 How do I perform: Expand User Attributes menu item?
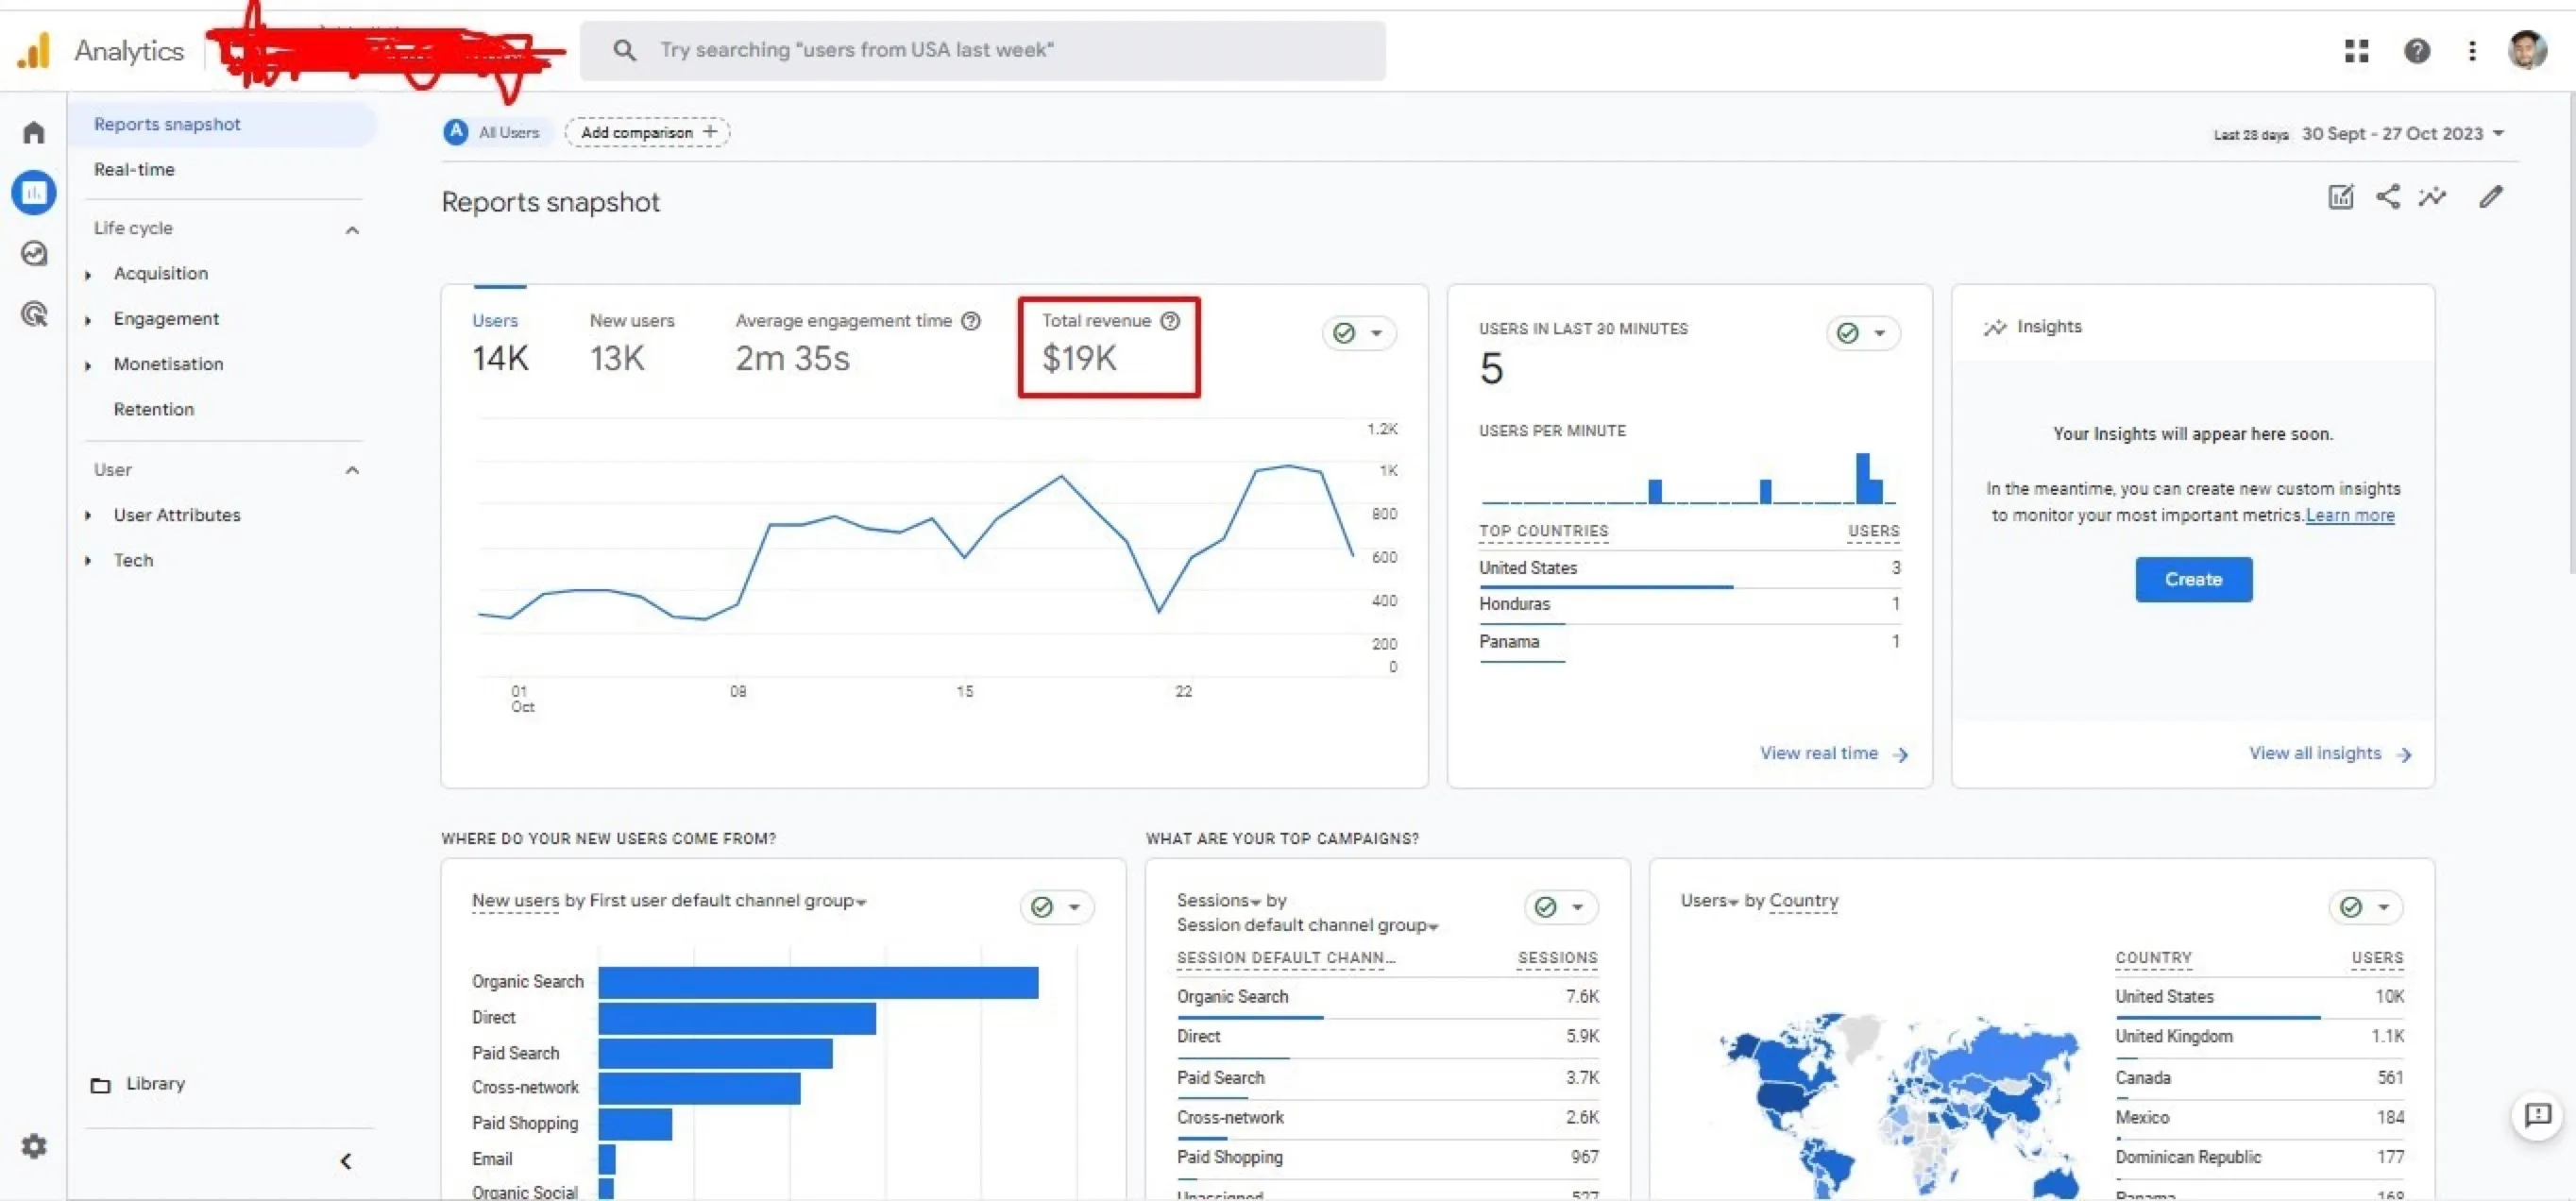coord(88,515)
